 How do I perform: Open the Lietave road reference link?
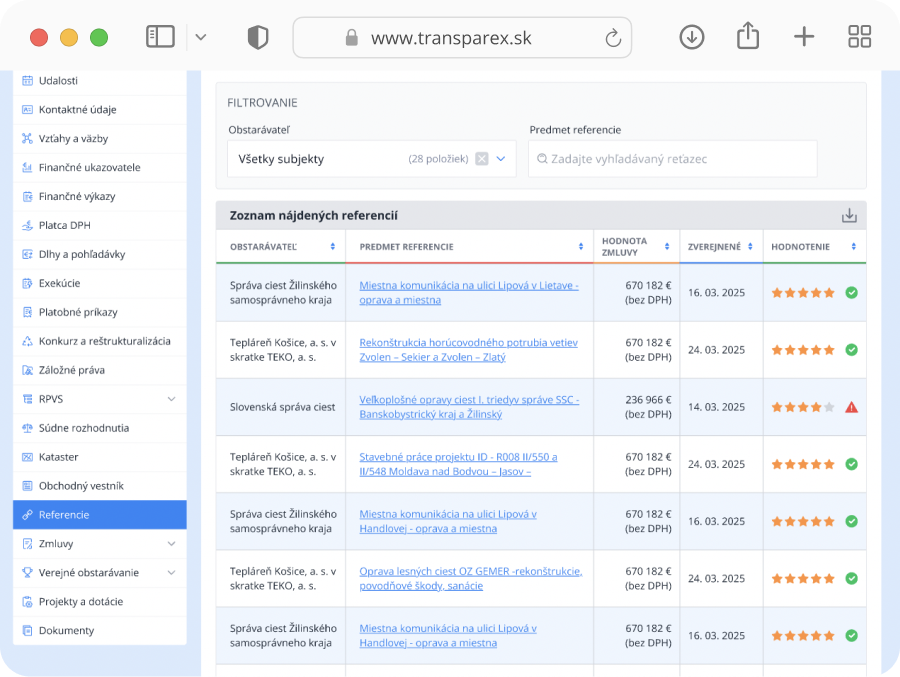[468, 285]
